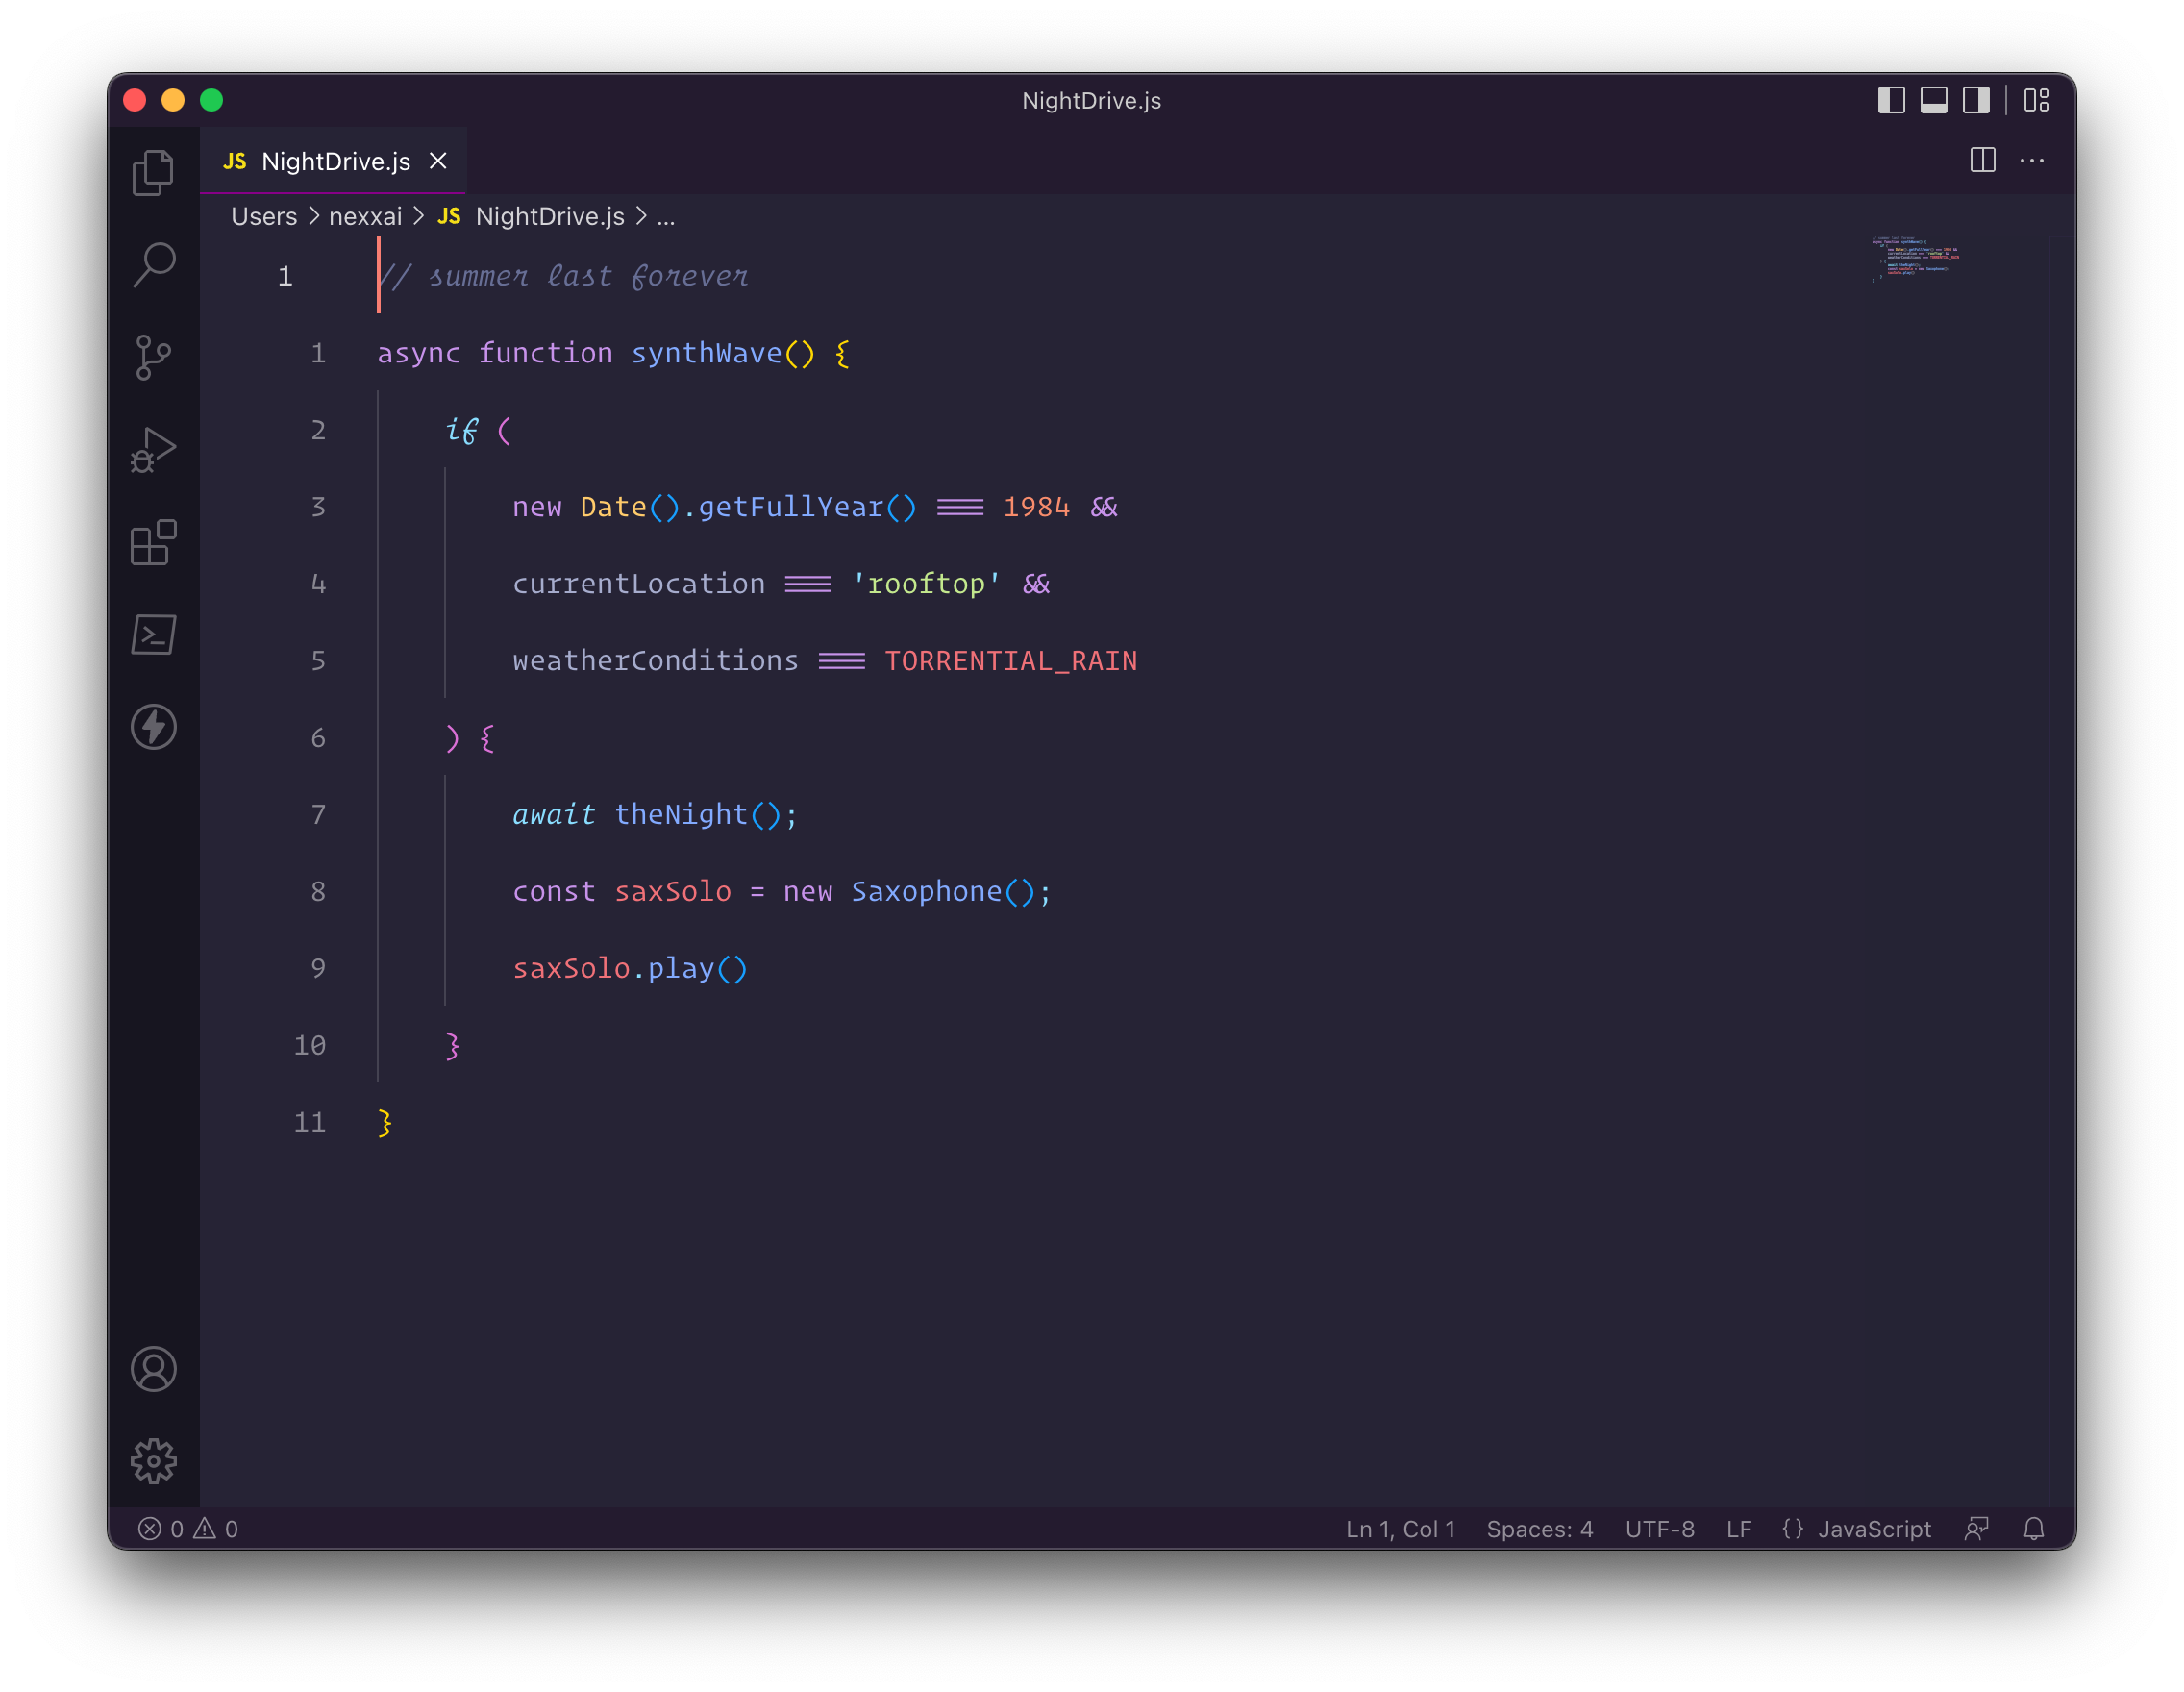Expand the breadcrumb ellipsis after NightDrive.js
Image resolution: width=2184 pixels, height=1692 pixels.
tap(667, 216)
